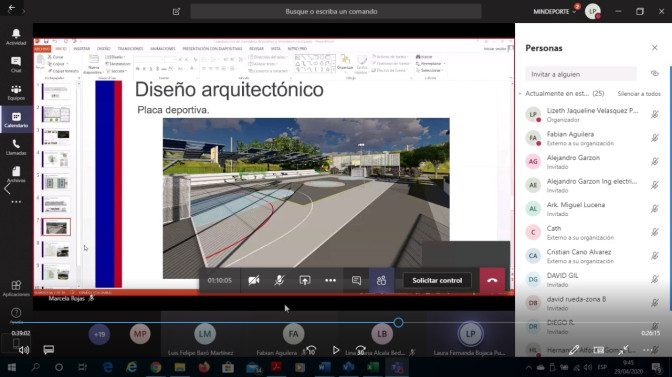The width and height of the screenshot is (672, 377).
Task: Click the Solicitar control button
Action: click(437, 281)
